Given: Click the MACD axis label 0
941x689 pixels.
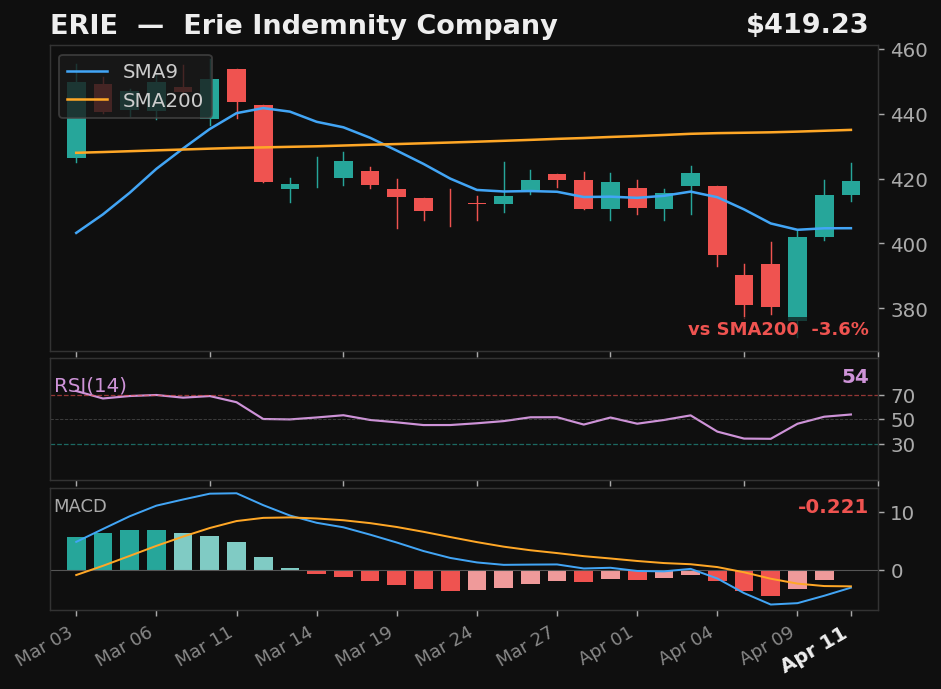Looking at the screenshot, I should point(897,571).
